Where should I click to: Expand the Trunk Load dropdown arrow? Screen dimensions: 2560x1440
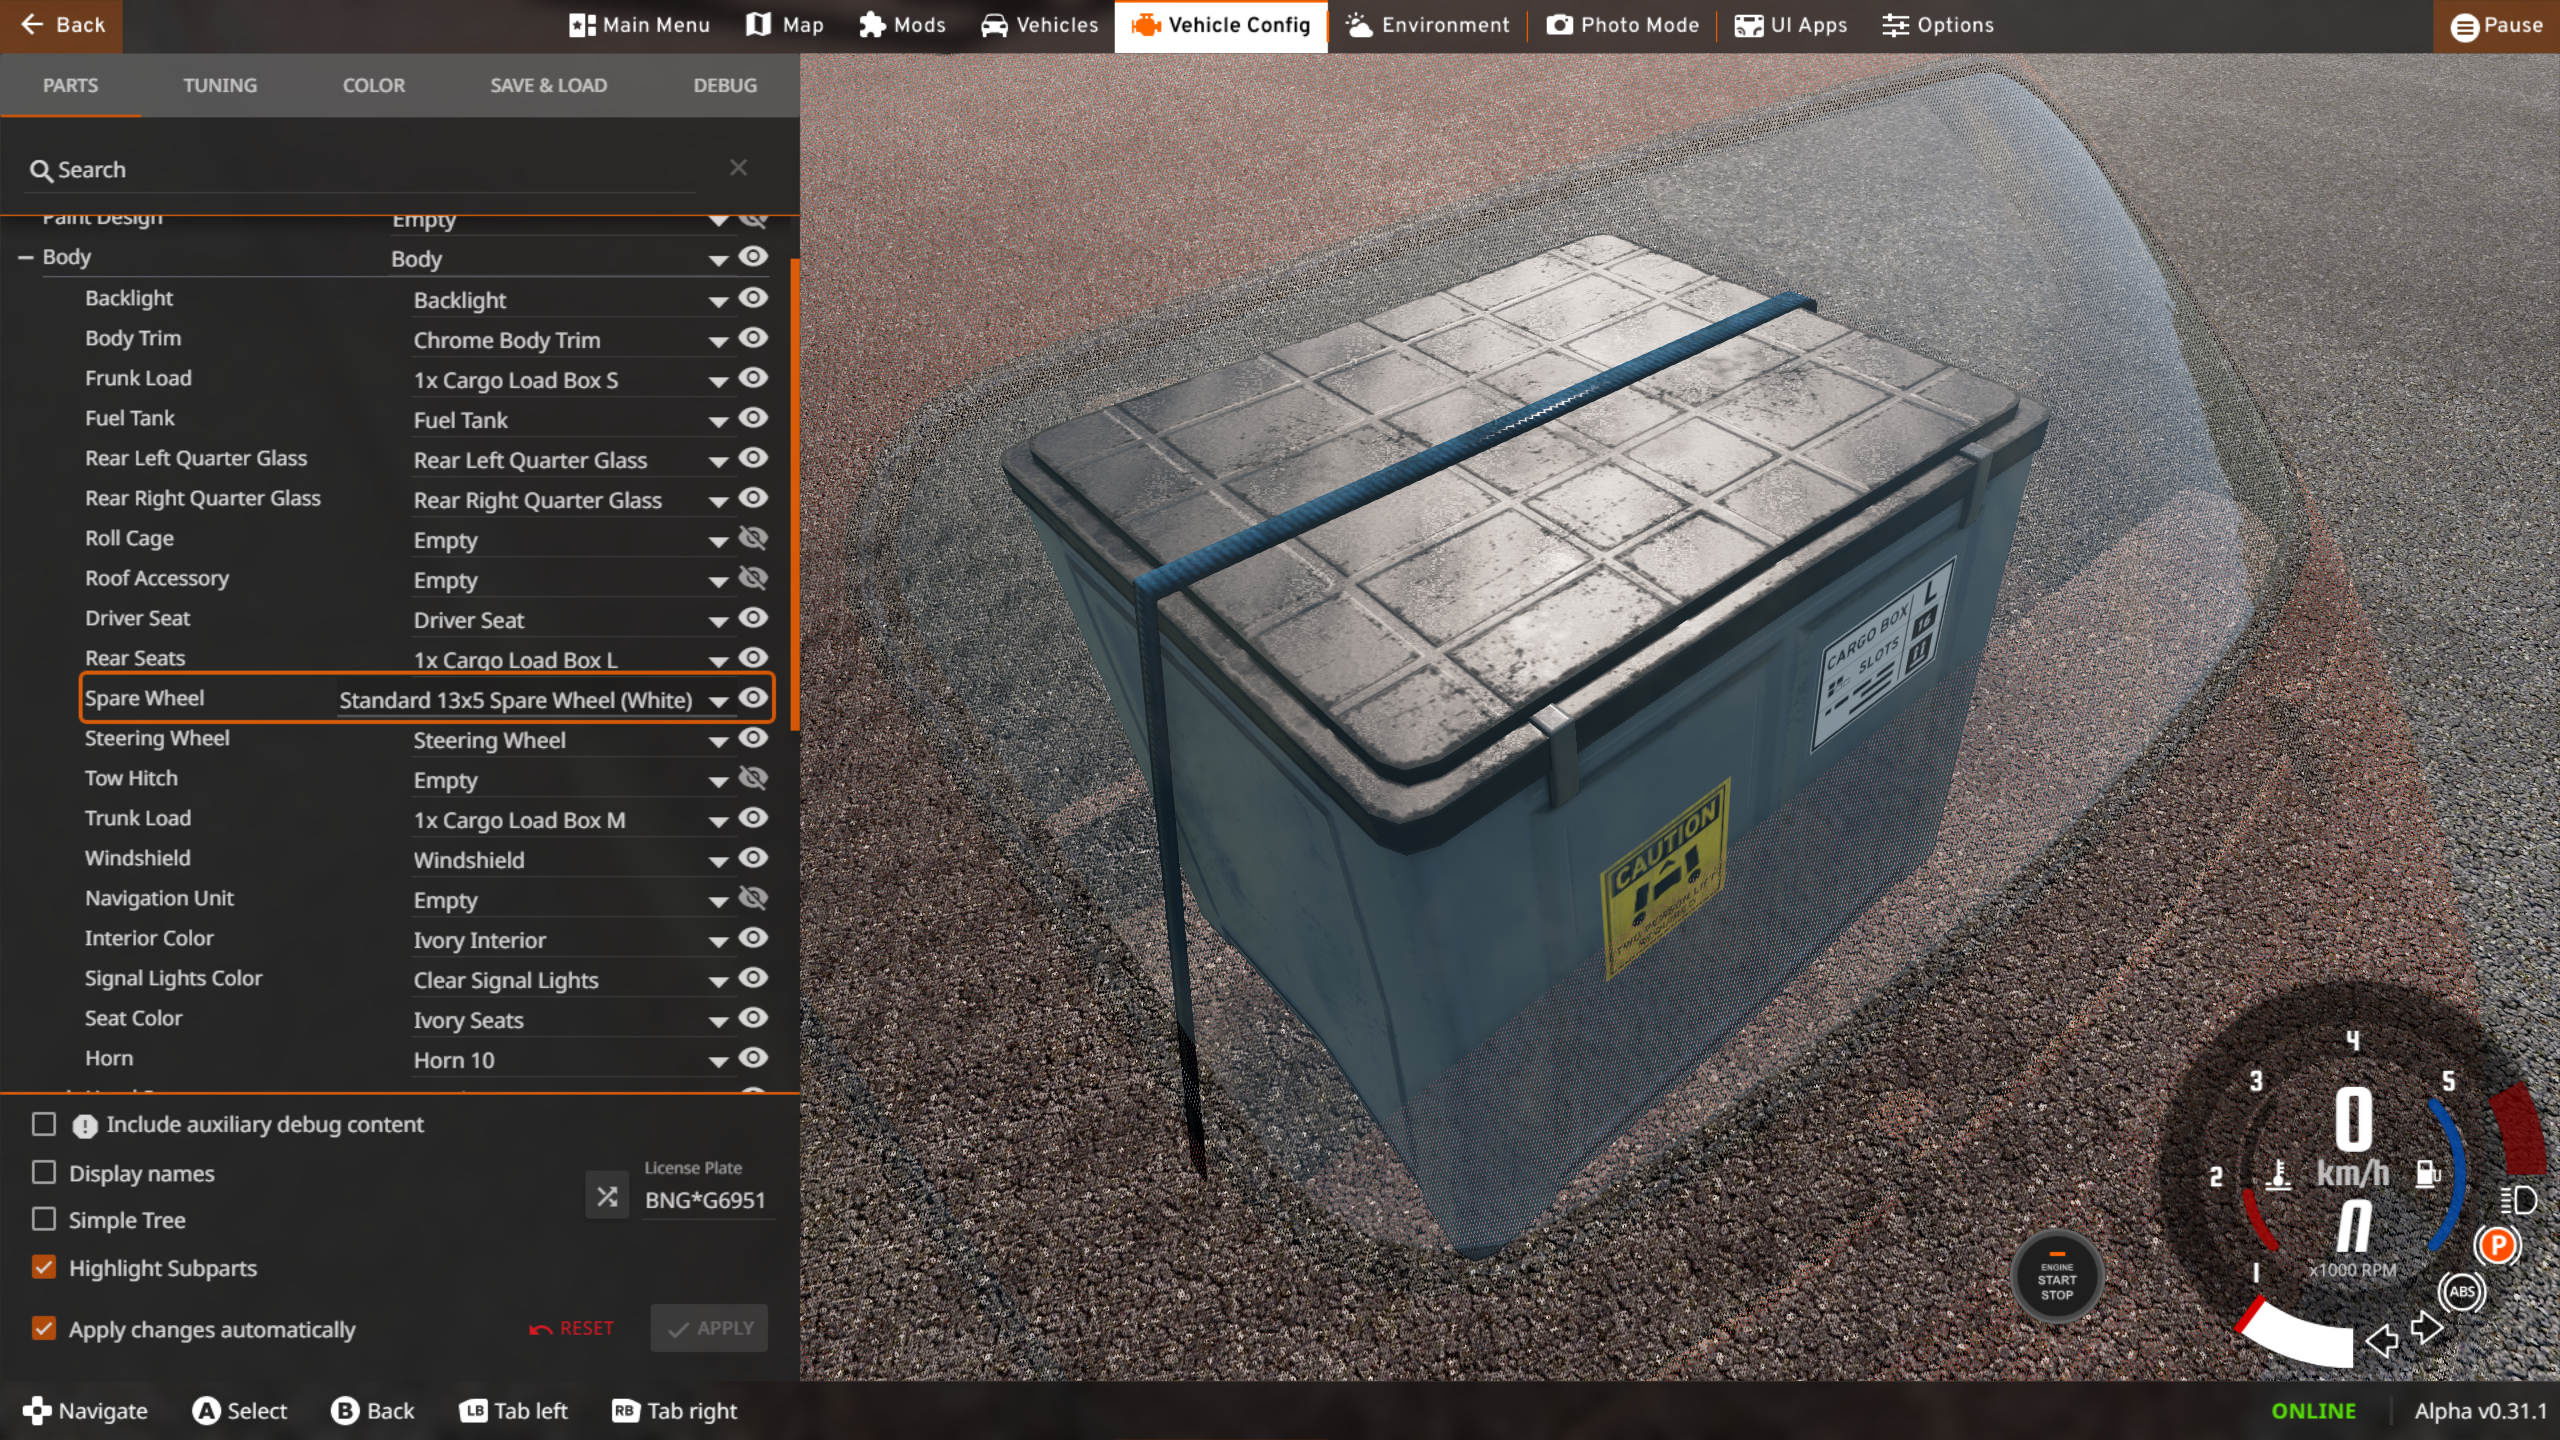[x=718, y=821]
